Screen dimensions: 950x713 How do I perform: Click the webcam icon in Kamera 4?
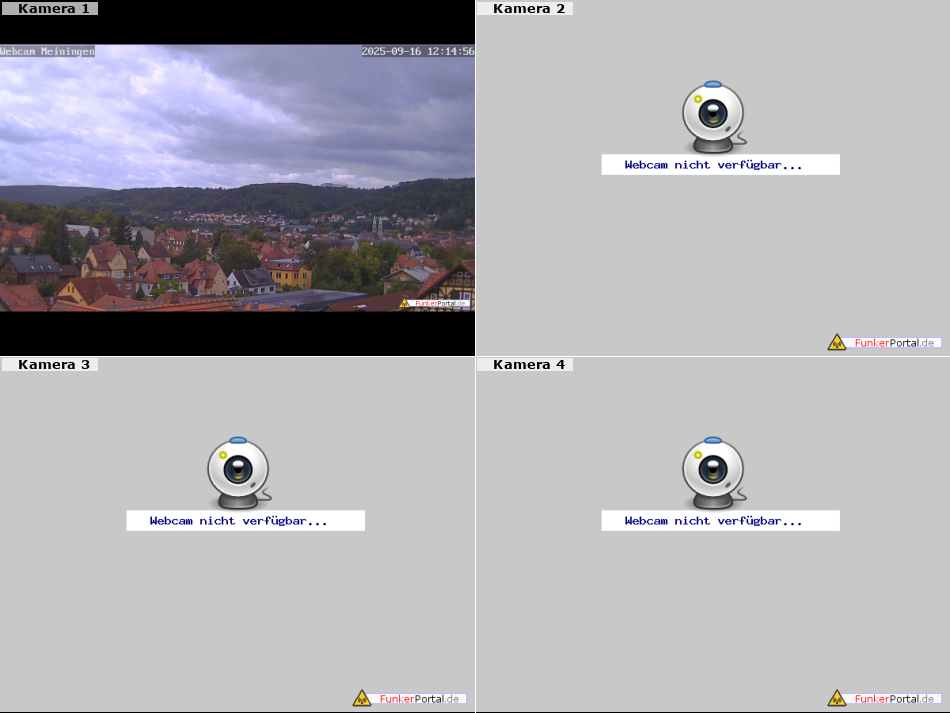pyautogui.click(x=714, y=473)
